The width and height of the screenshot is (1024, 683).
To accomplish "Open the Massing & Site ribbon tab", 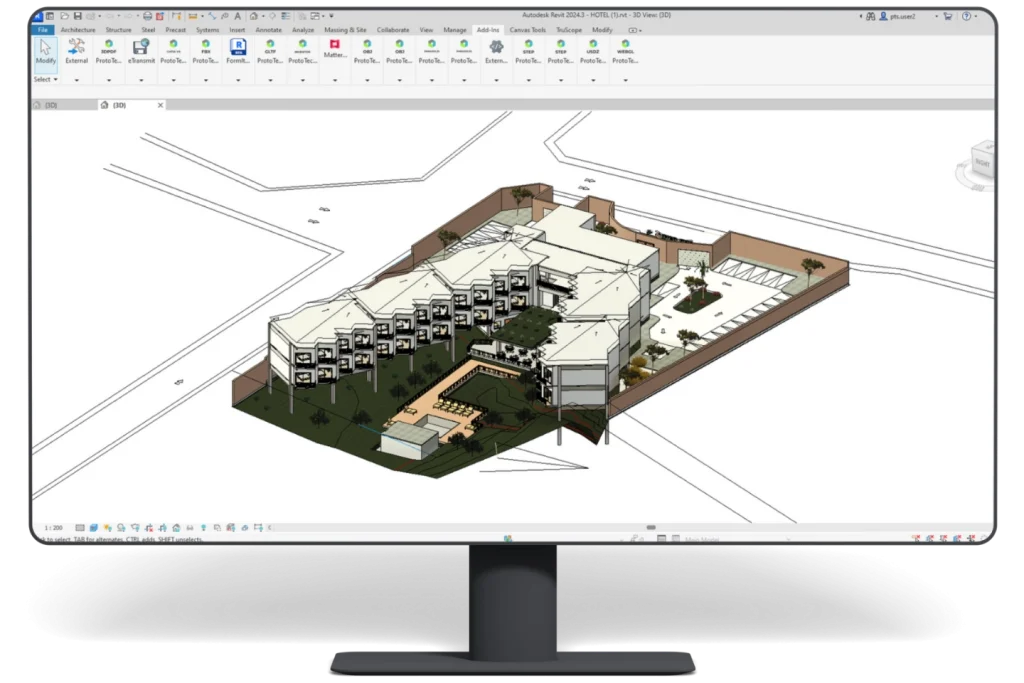I will pos(344,30).
